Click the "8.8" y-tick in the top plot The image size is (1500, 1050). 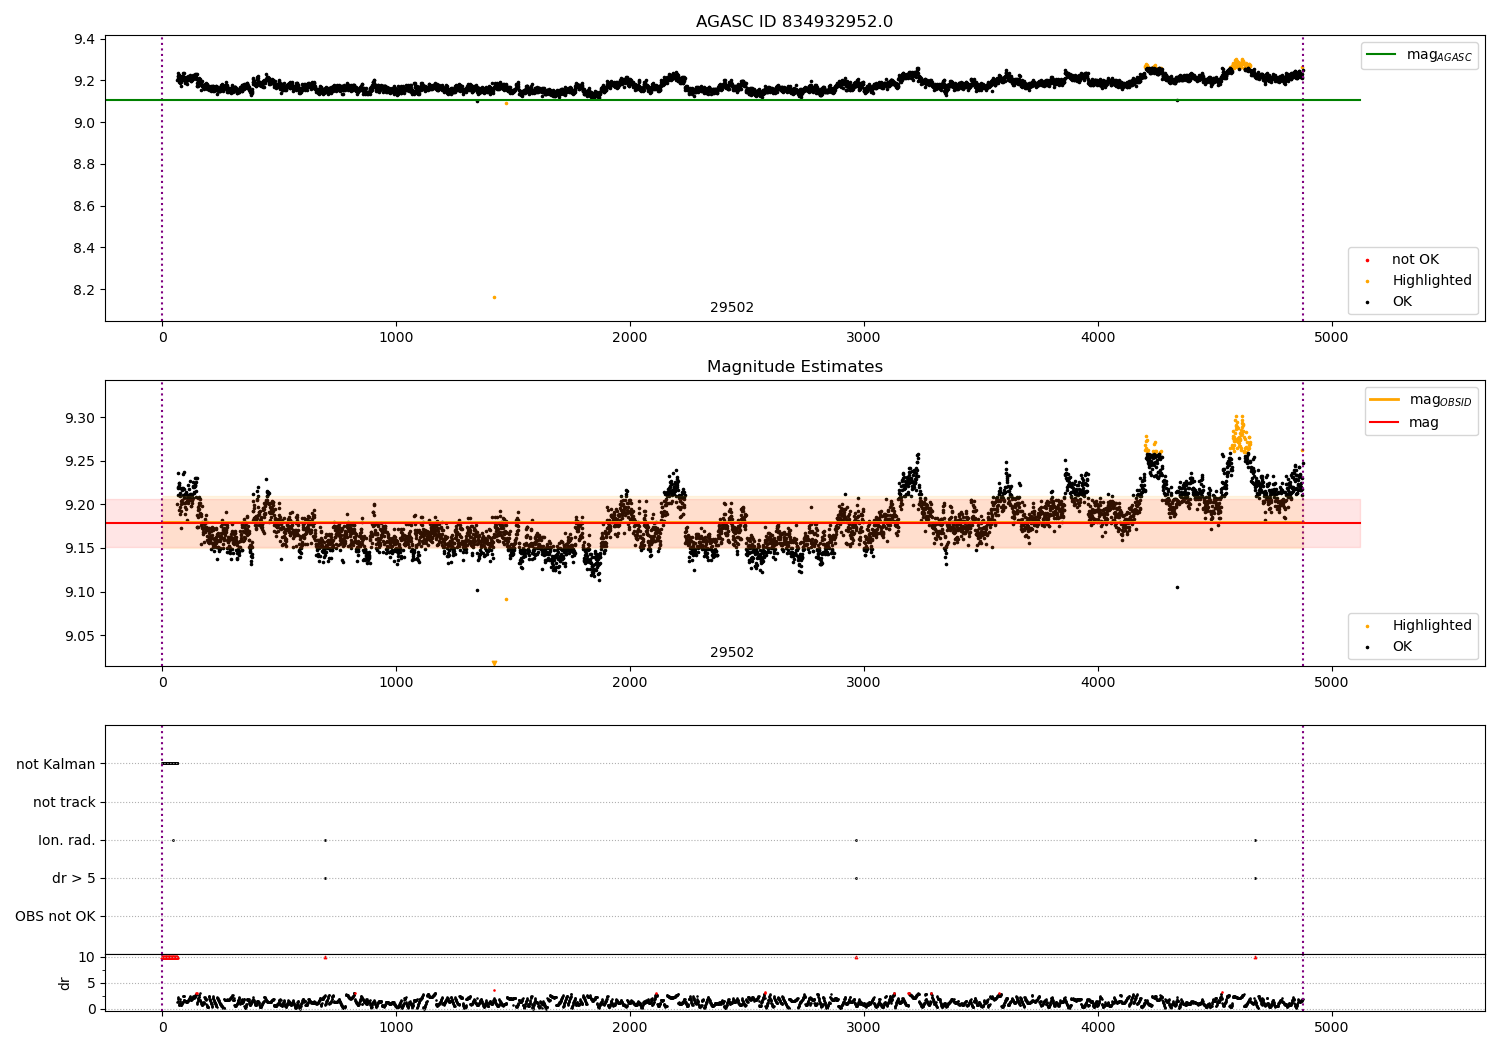85,165
